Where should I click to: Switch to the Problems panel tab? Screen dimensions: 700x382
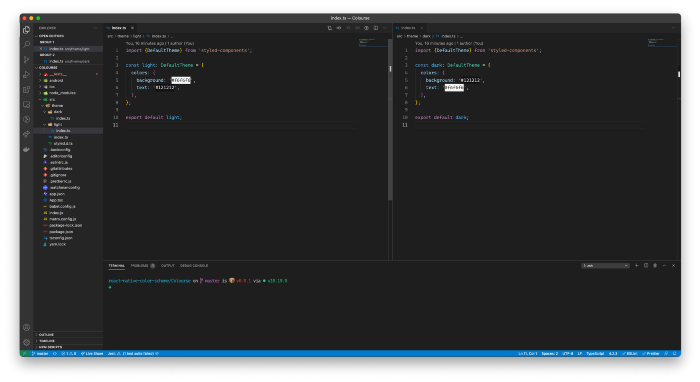click(x=142, y=266)
